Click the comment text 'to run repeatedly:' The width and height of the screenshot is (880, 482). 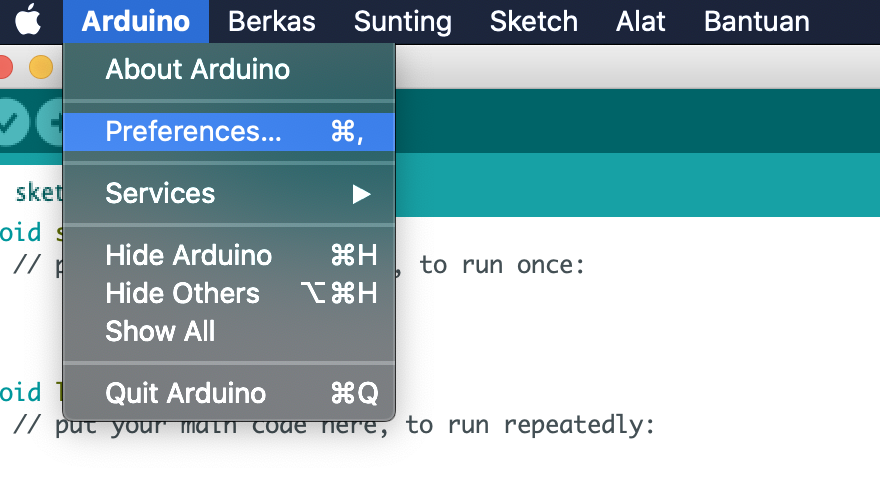click(530, 425)
